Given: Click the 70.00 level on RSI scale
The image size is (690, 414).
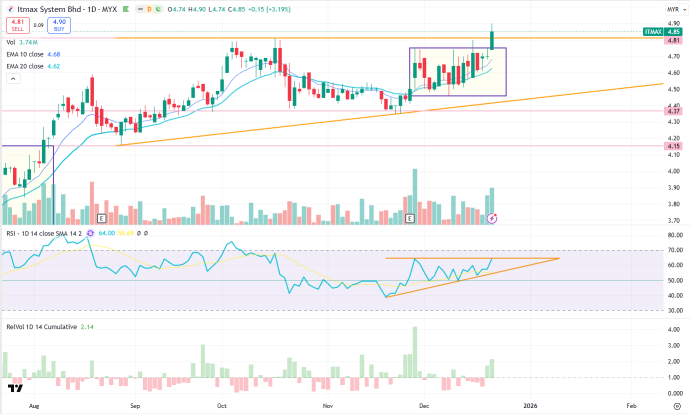Looking at the screenshot, I should tap(675, 250).
